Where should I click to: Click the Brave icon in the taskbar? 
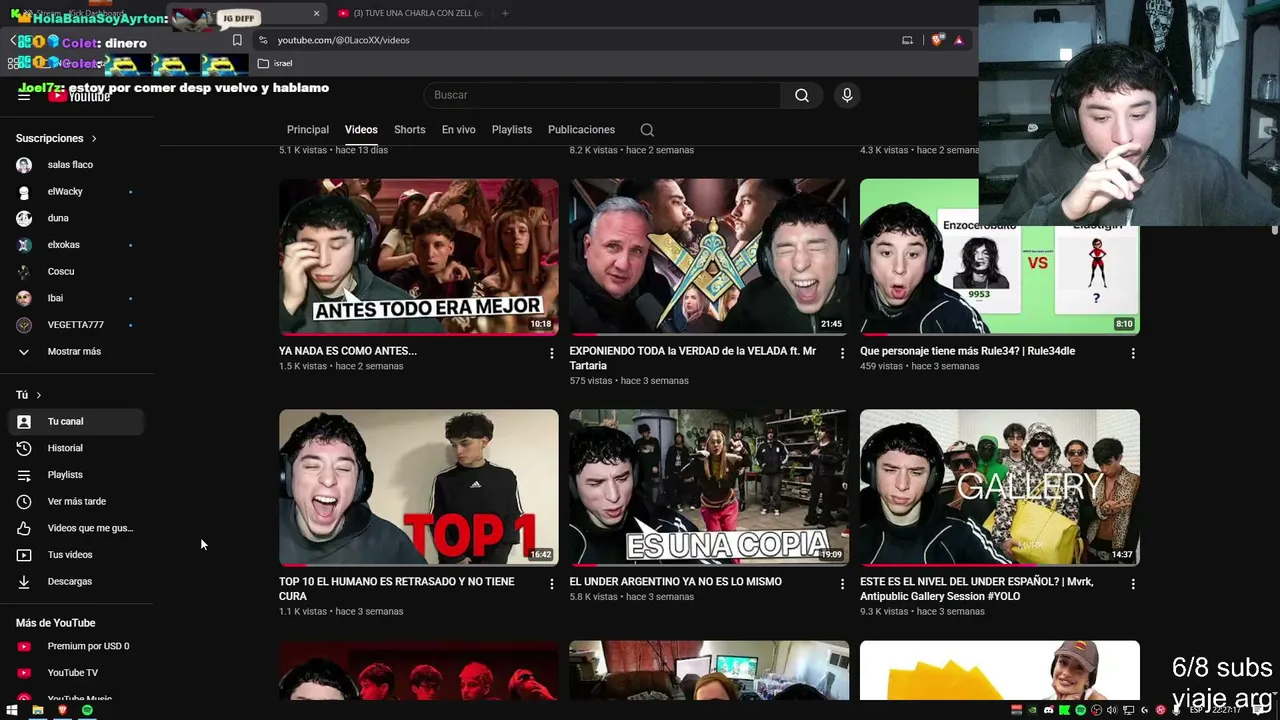click(x=62, y=710)
